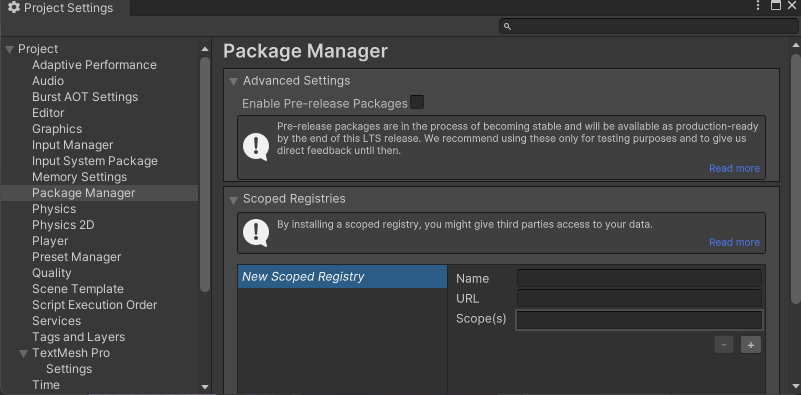Click the scoped registry warning icon
Screen dimensions: 801x395
pos(255,233)
